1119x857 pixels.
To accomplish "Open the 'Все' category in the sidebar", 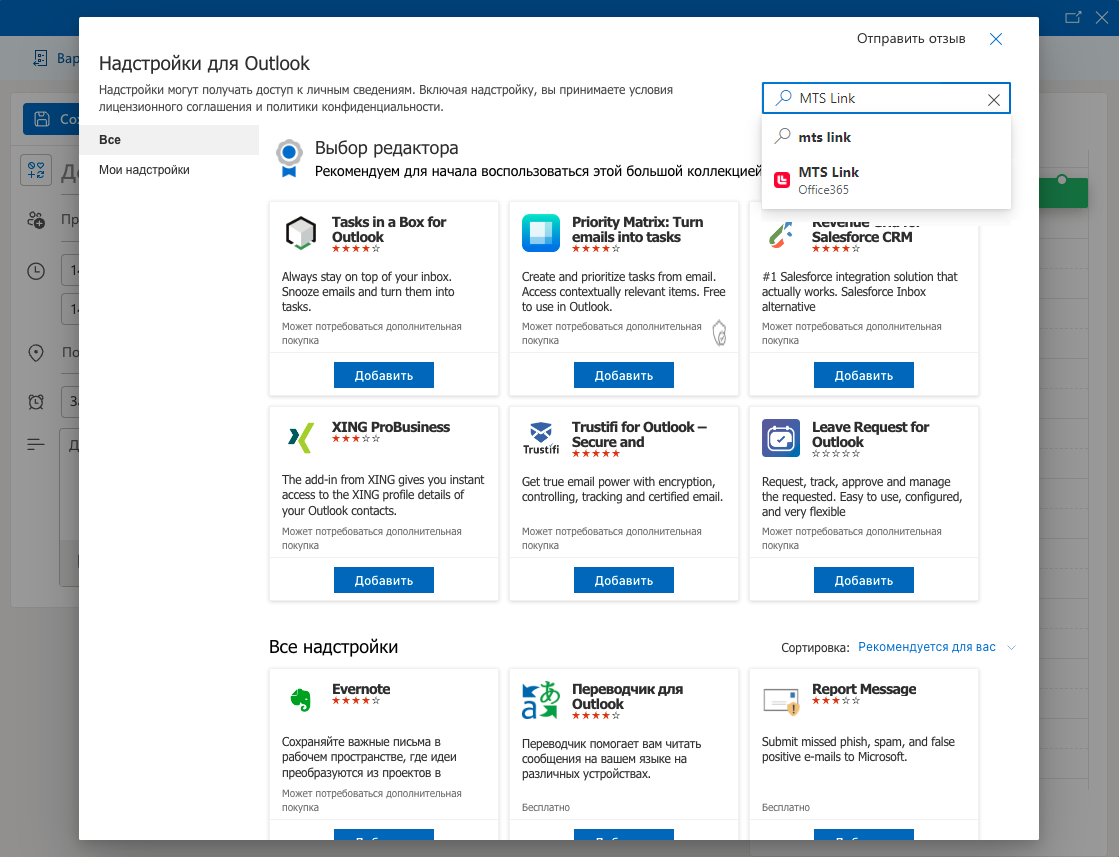I will coord(169,140).
